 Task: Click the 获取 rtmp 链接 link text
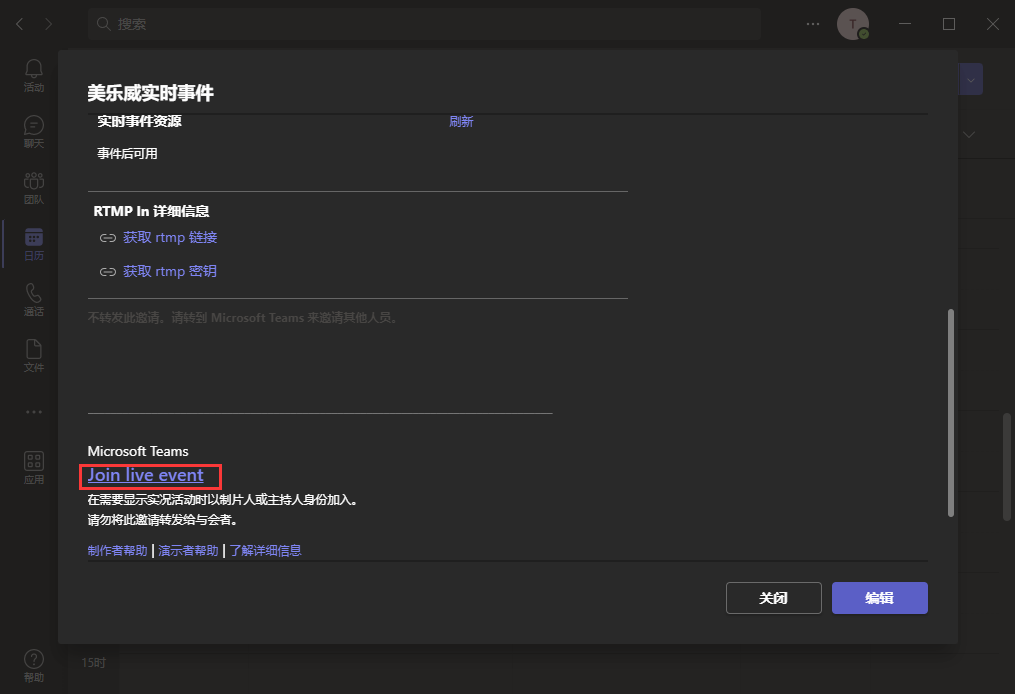(x=170, y=238)
